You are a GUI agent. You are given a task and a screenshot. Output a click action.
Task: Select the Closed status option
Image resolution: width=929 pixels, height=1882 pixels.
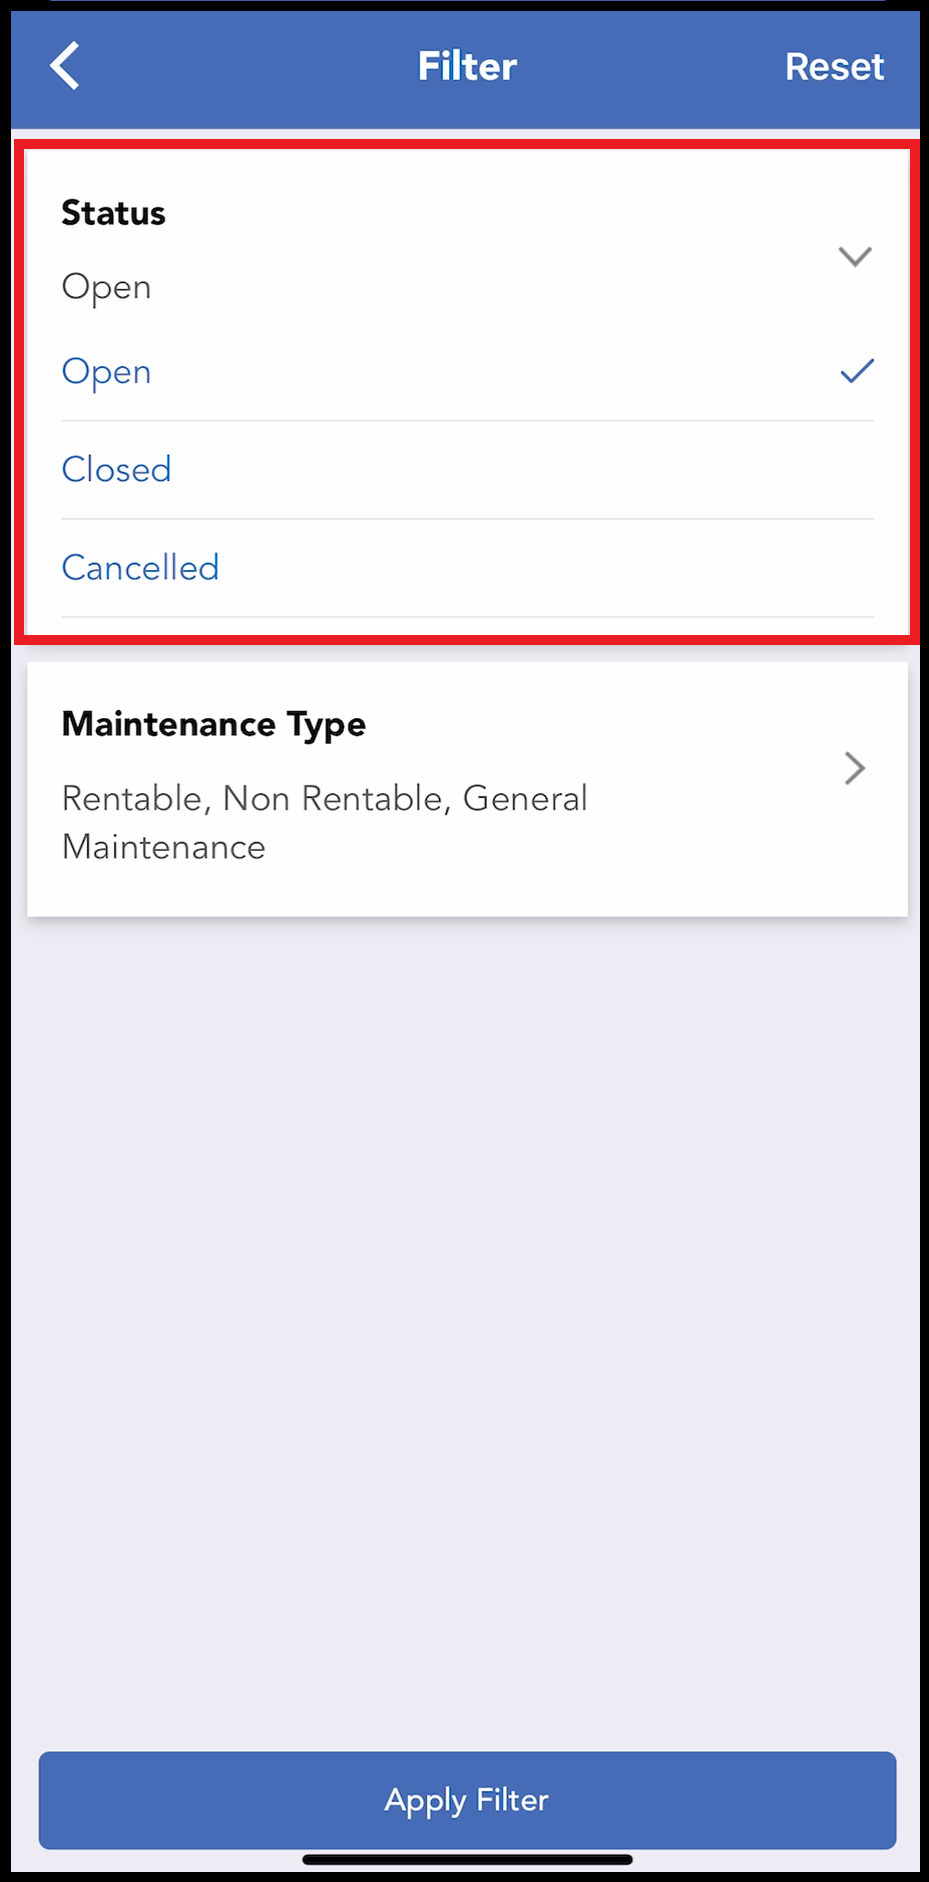click(117, 469)
